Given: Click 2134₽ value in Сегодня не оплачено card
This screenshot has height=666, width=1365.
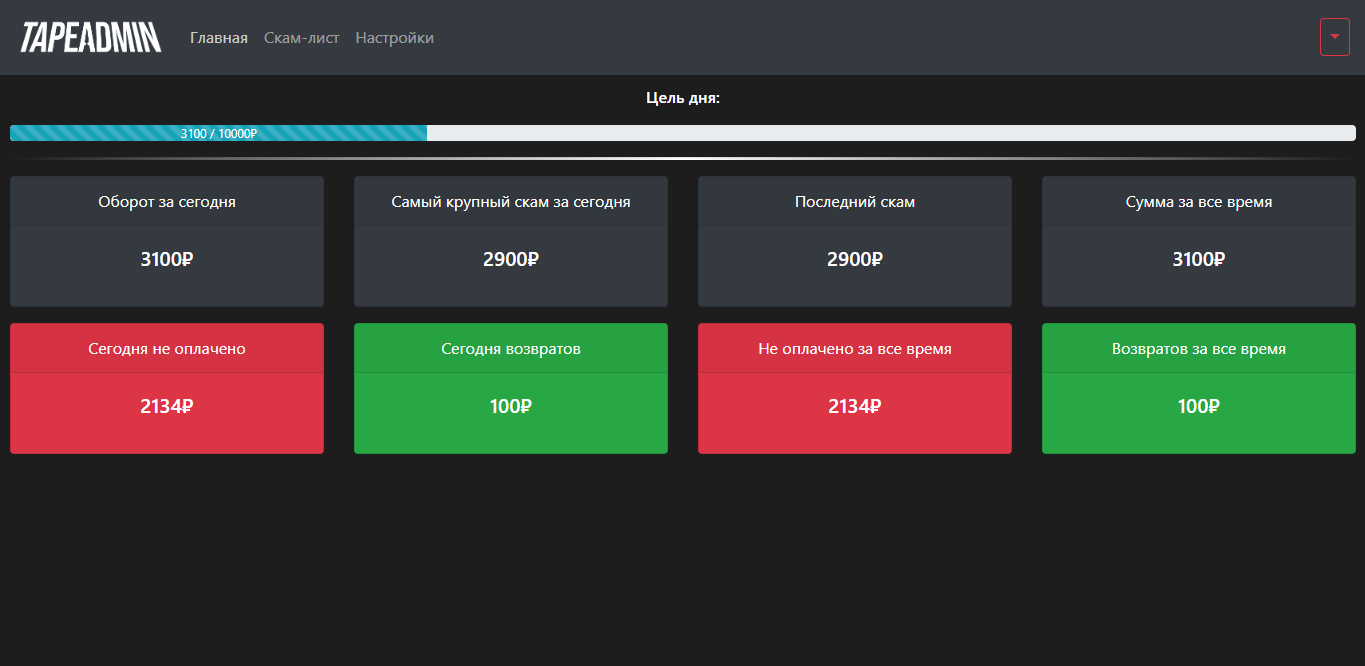Looking at the screenshot, I should 167,406.
